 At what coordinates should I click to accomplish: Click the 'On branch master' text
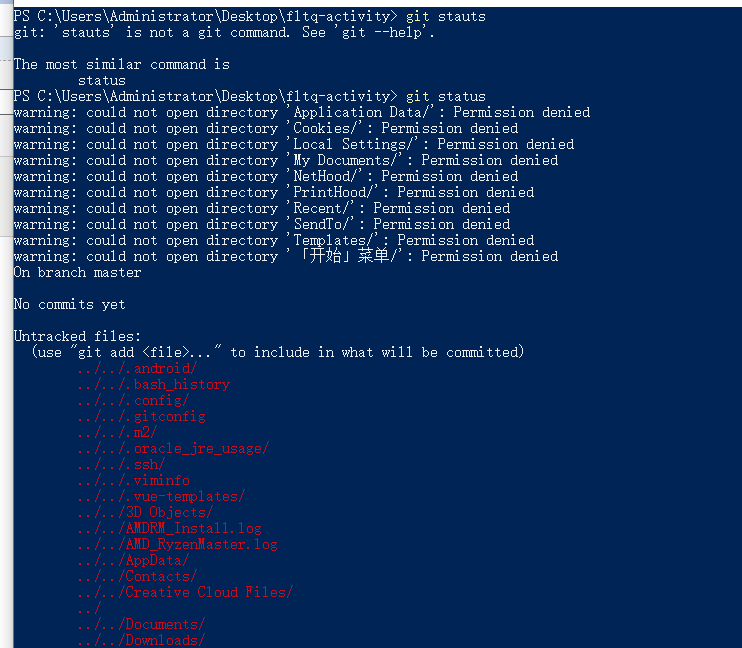click(78, 273)
